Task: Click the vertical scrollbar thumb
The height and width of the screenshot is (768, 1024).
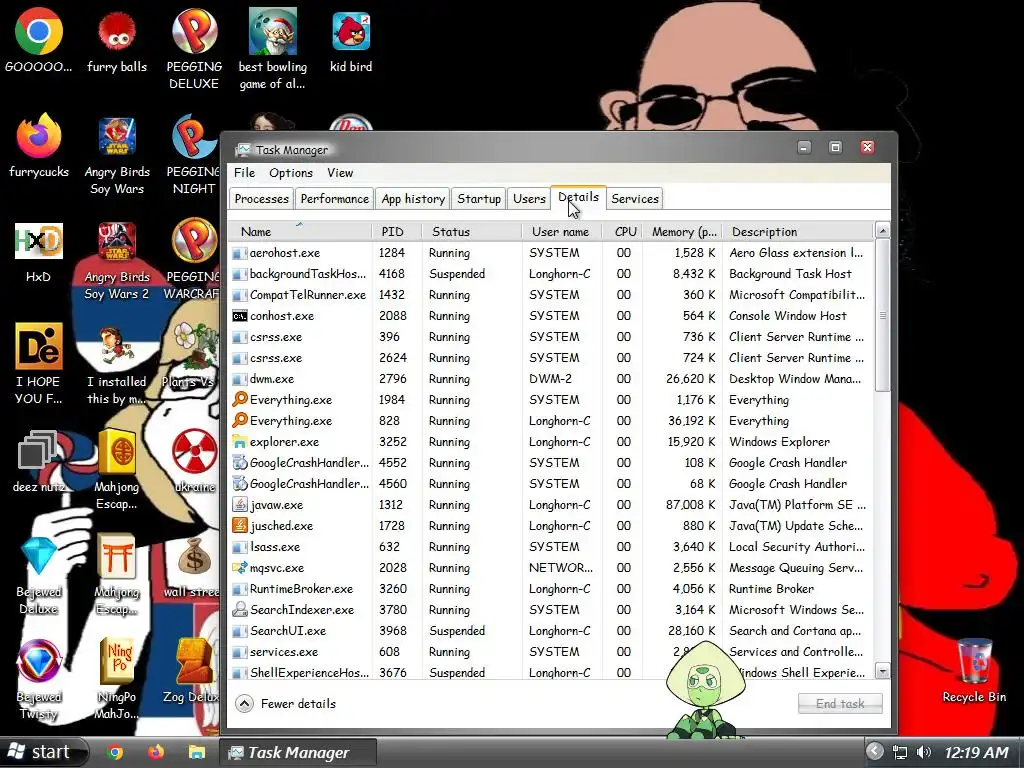Action: 882,315
